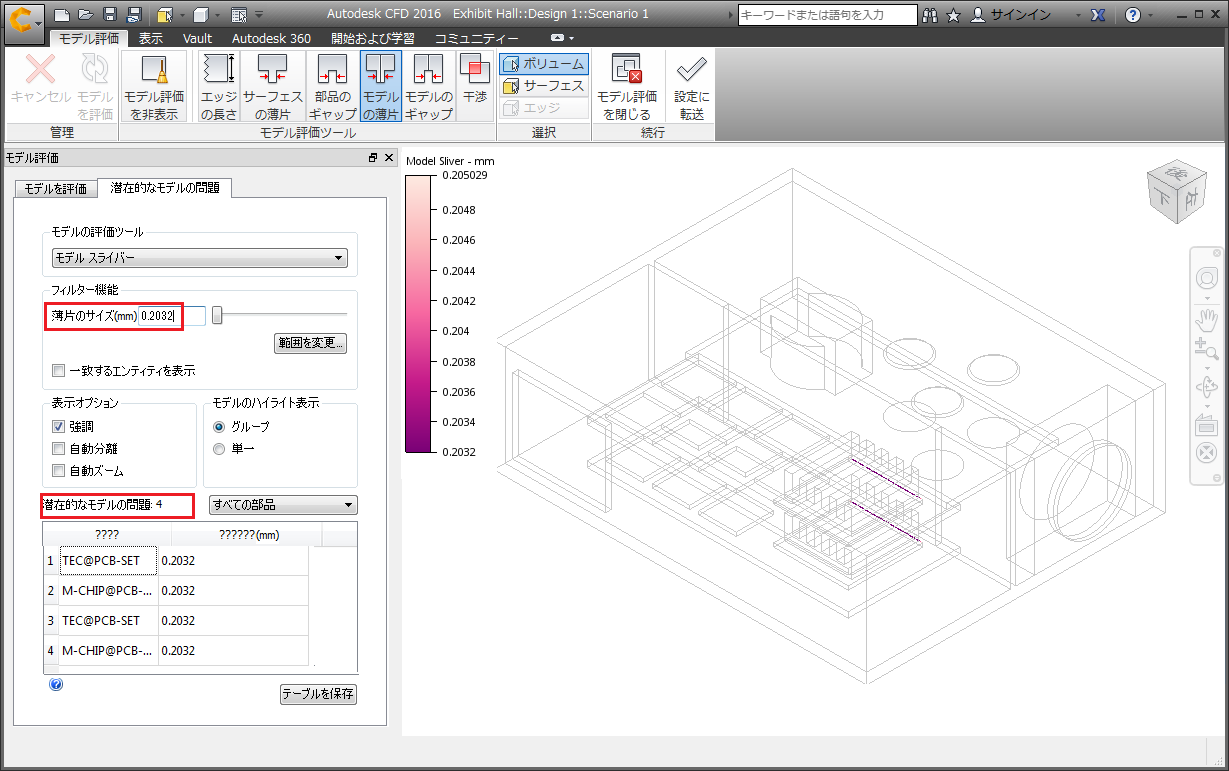Open the Autodesk 360 ribbon tab
Image resolution: width=1229 pixels, height=771 pixels.
coord(271,38)
